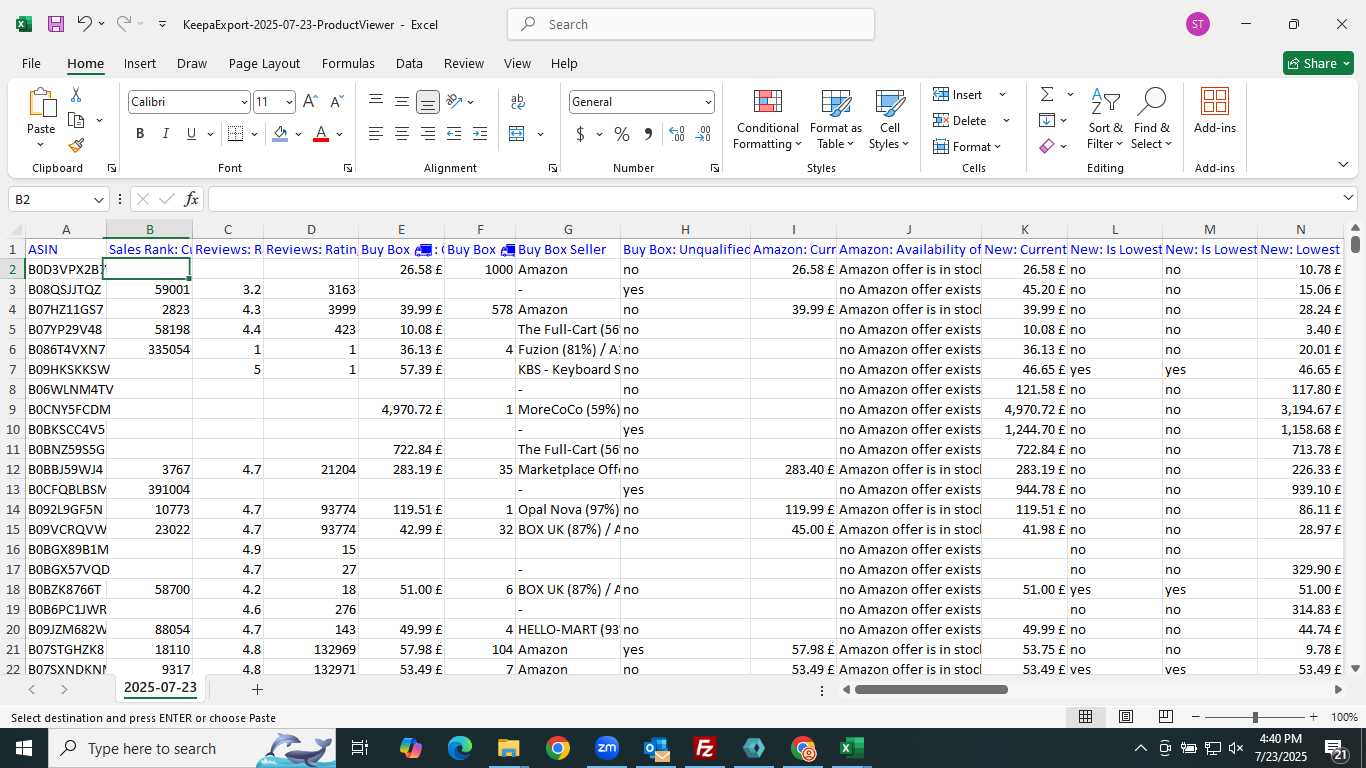Screen dimensions: 1366x768
Task: Toggle Align Left for cell text
Action: (376, 134)
